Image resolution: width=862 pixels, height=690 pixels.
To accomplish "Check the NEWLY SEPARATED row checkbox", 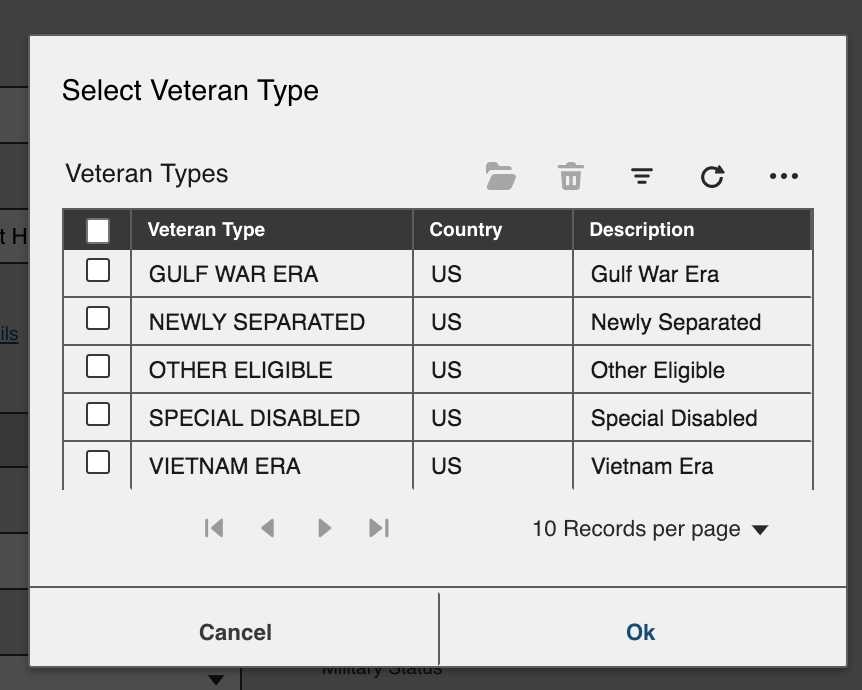I will (x=98, y=318).
